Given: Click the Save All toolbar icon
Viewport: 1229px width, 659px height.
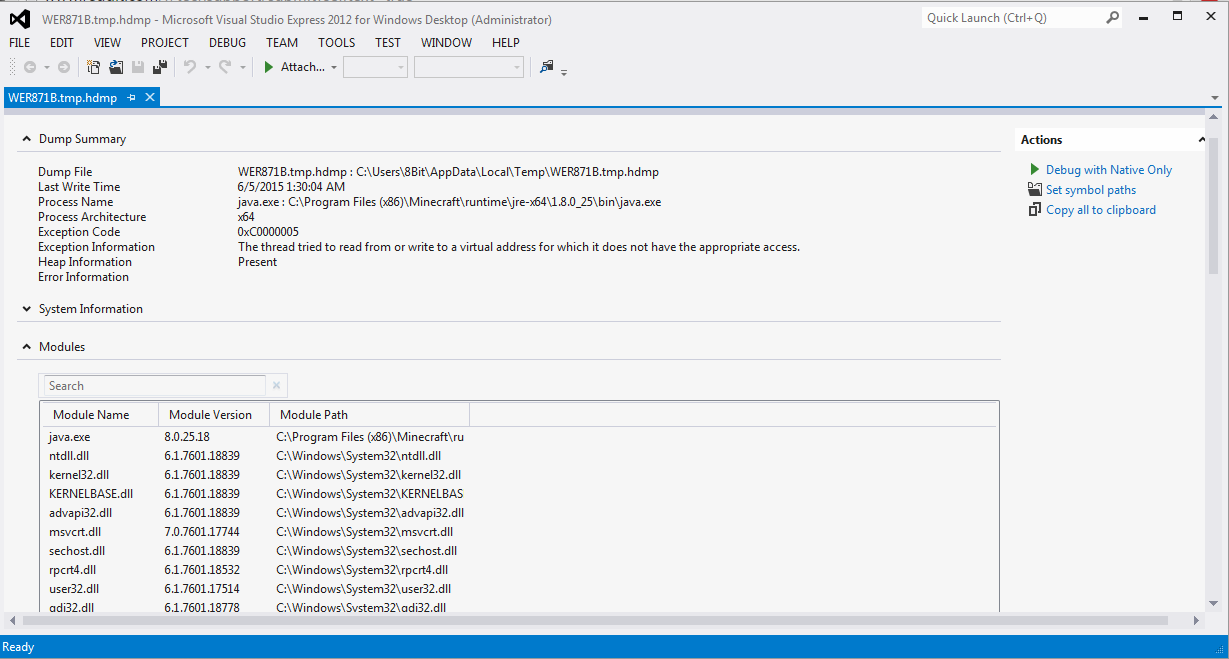Looking at the screenshot, I should [x=159, y=67].
